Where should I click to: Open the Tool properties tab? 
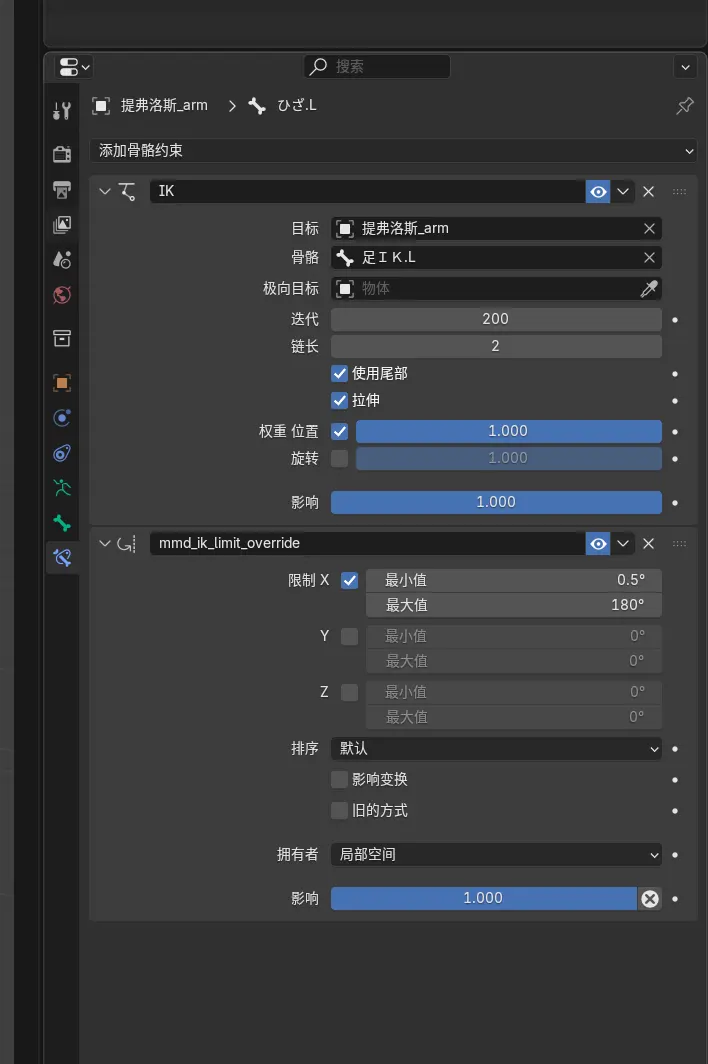(62, 111)
